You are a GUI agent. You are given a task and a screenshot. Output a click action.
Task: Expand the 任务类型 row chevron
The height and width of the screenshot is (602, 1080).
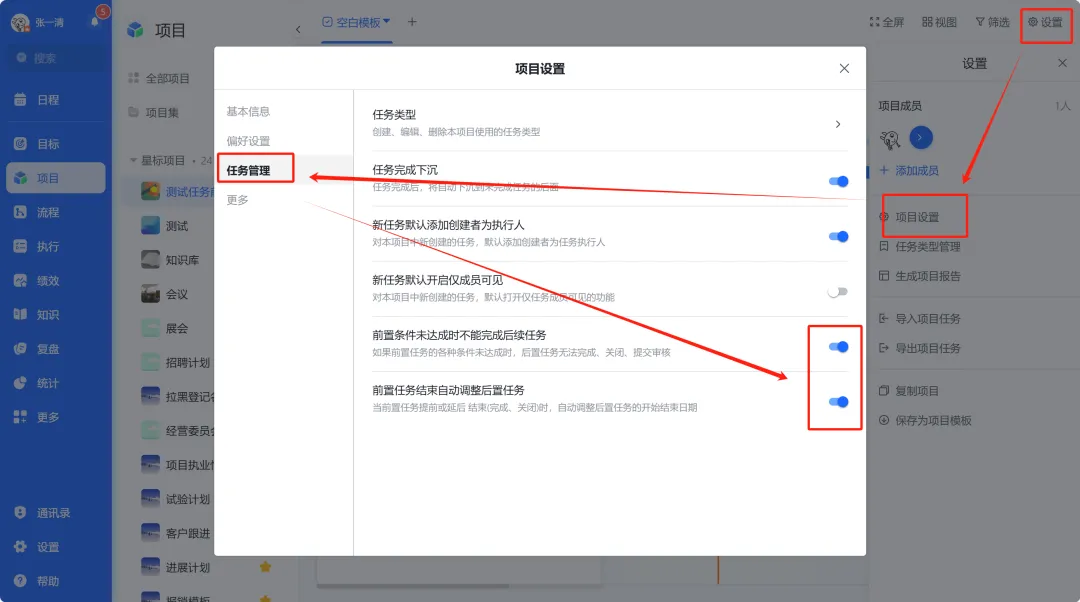(x=838, y=124)
